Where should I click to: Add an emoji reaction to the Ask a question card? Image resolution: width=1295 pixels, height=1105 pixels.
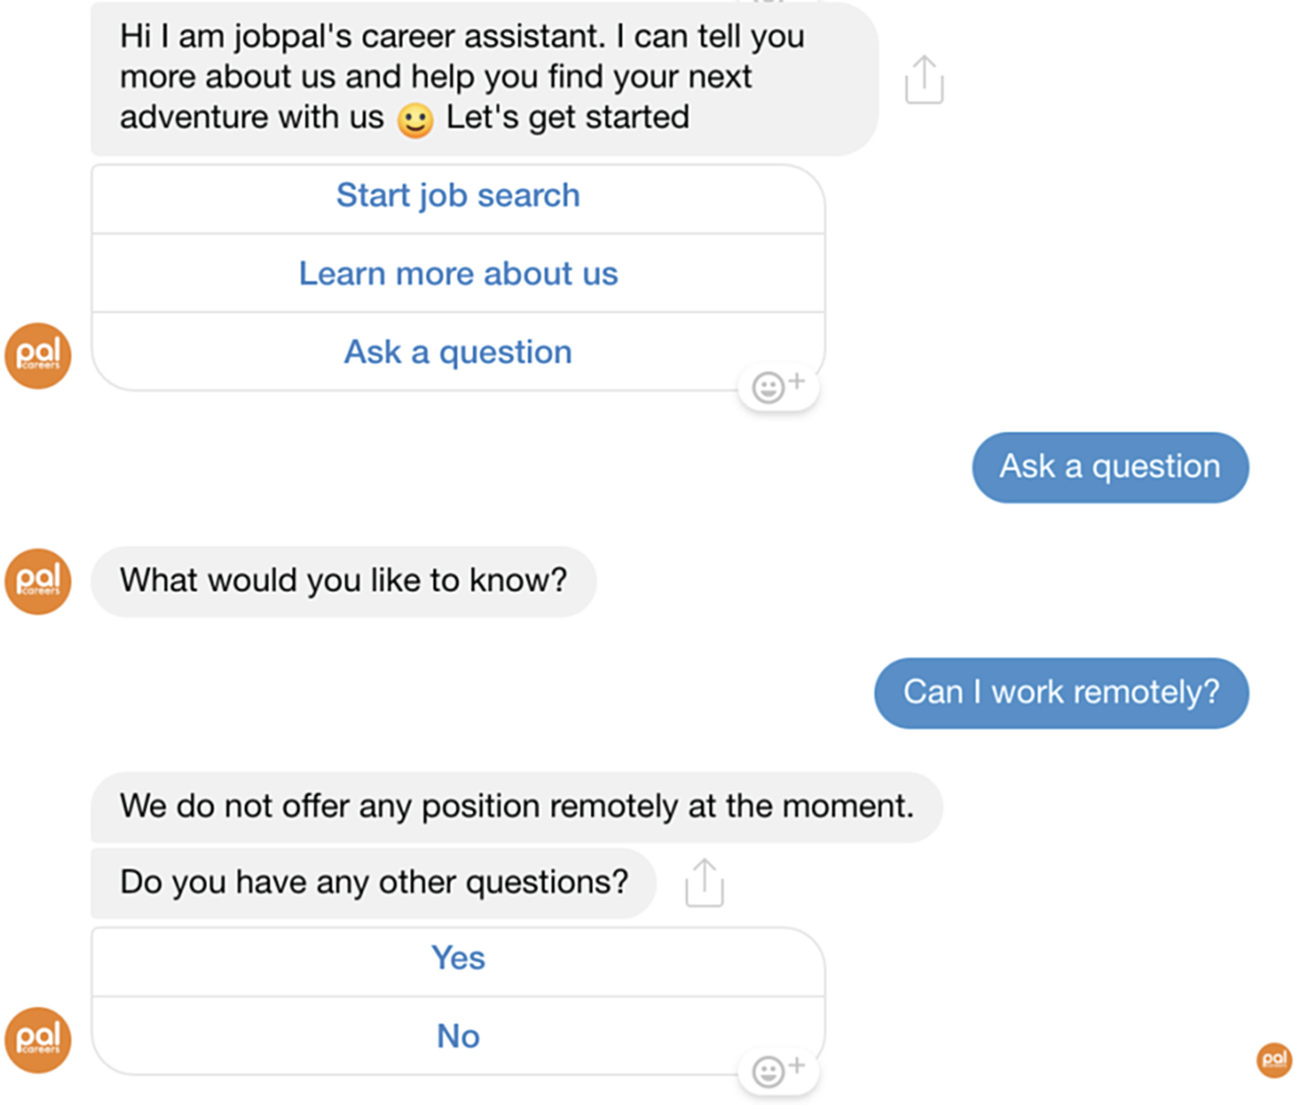779,386
